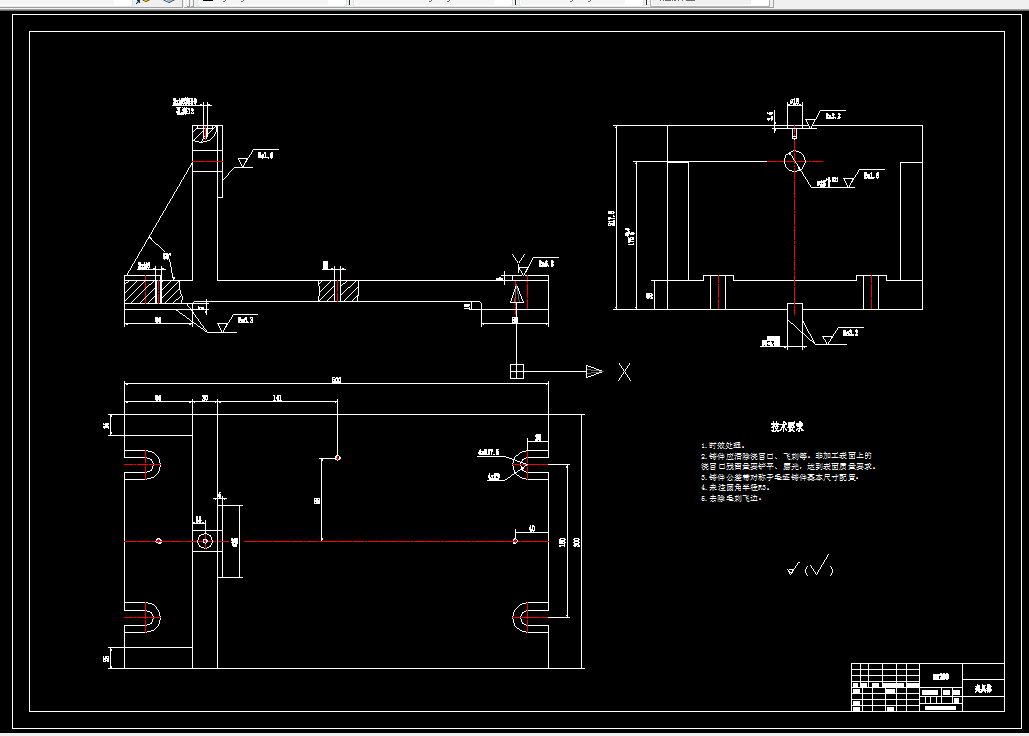Viewport: 1029px width, 736px height.
Task: Select the UCS origin square marker
Action: [517, 371]
